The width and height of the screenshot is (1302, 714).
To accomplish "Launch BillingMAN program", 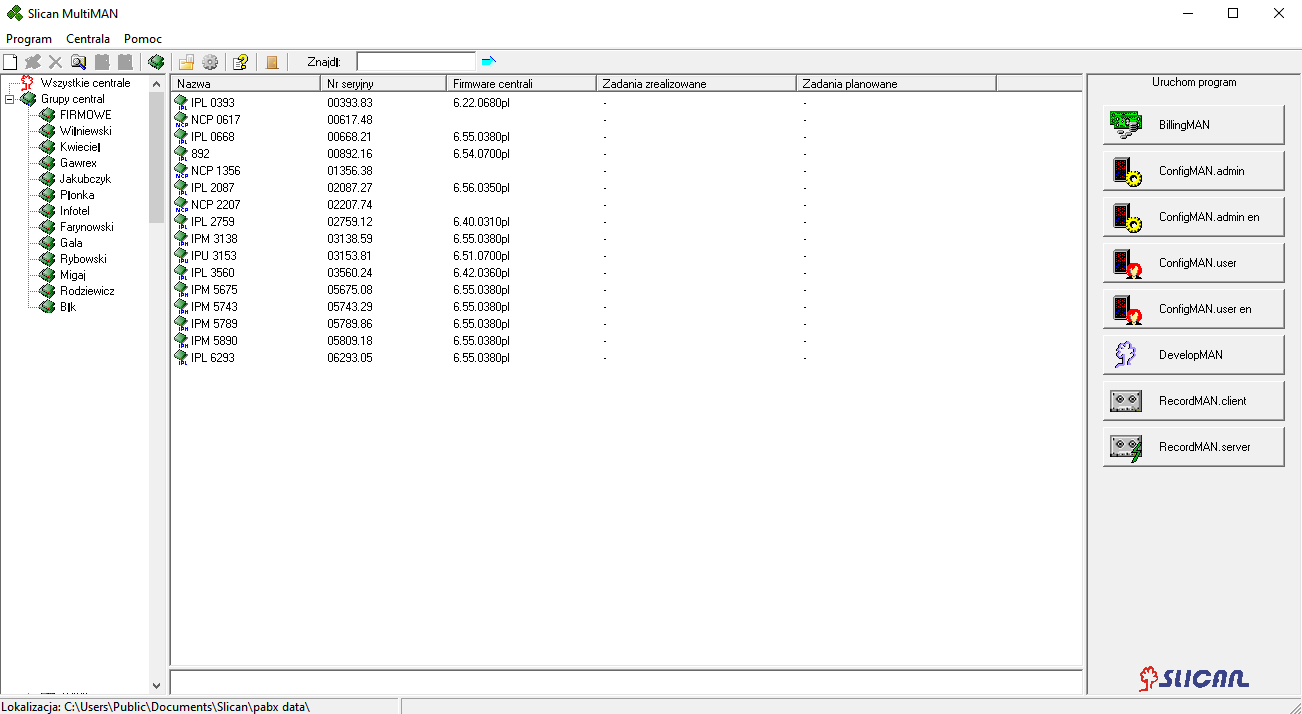I will 1194,125.
